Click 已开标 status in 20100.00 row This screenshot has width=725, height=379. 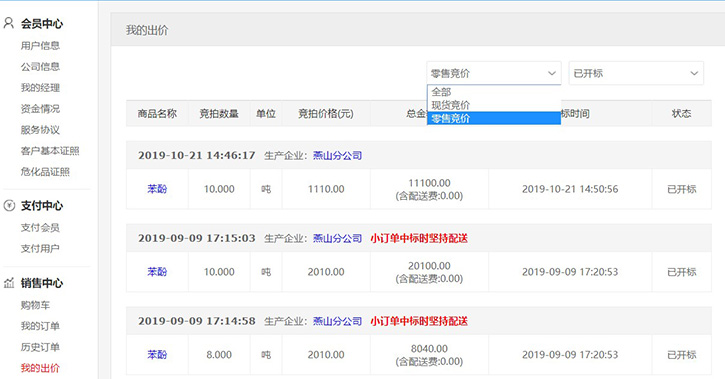(x=682, y=272)
